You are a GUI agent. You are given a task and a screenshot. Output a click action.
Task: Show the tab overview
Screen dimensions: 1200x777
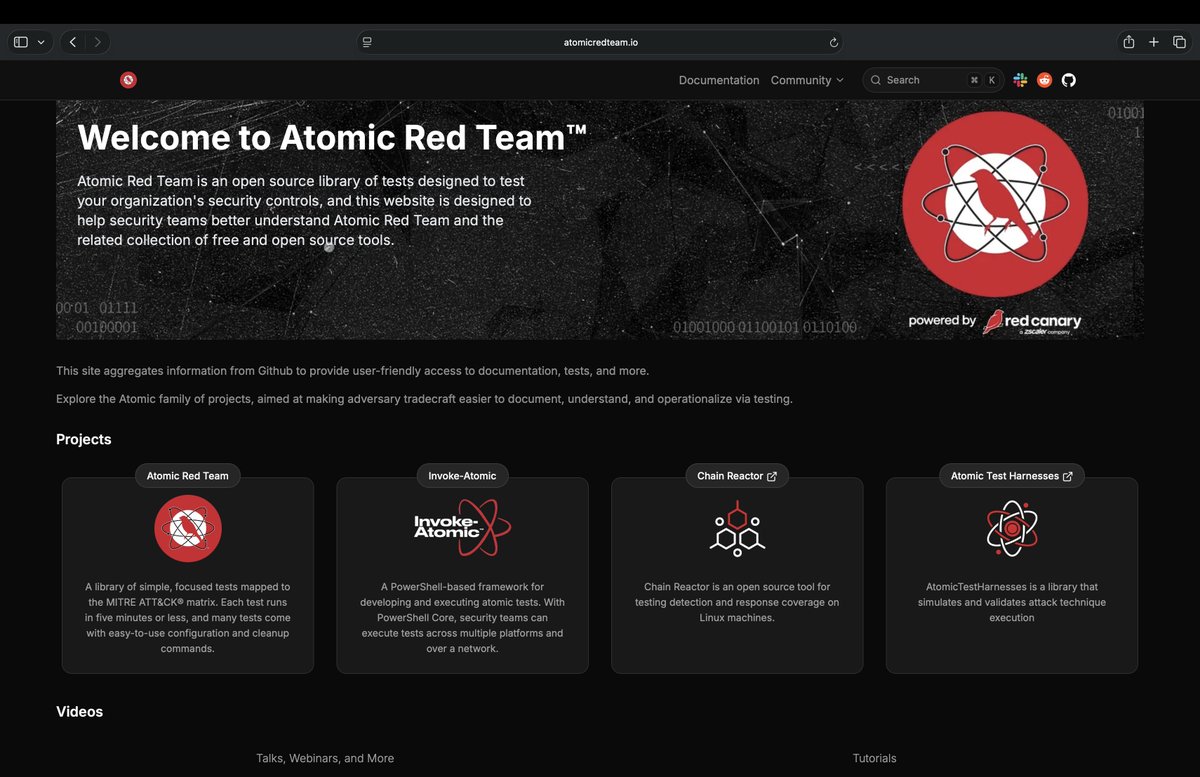(1179, 42)
